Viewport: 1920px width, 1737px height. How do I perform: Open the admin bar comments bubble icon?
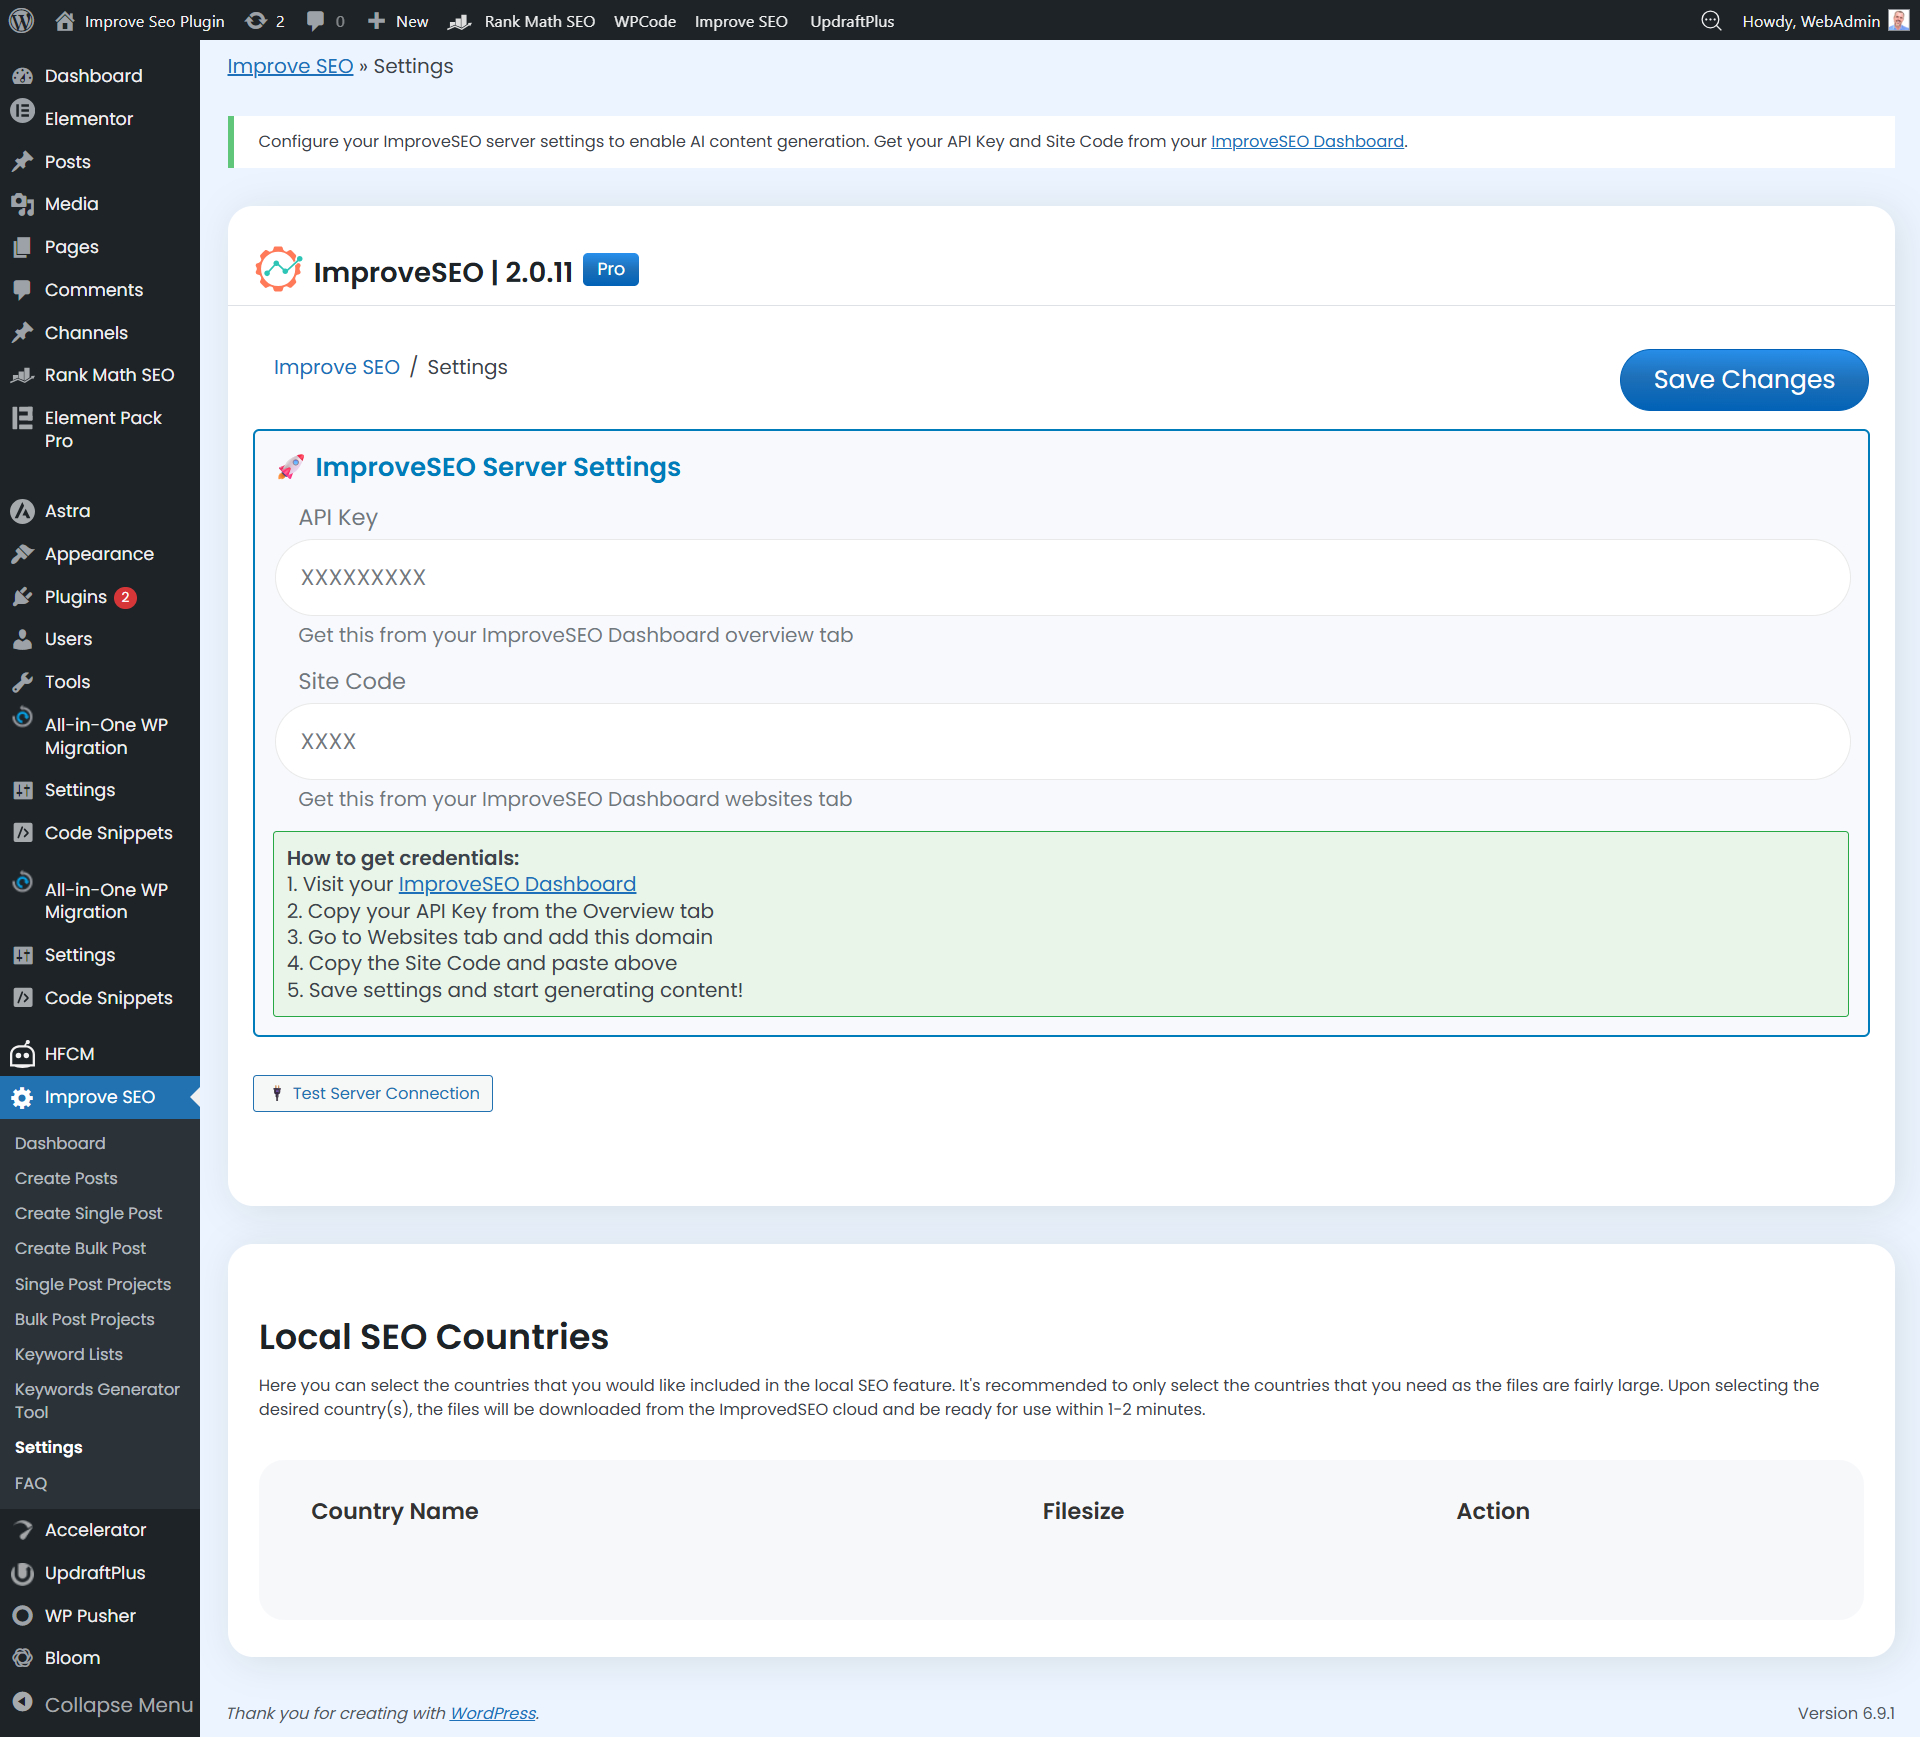click(x=316, y=21)
